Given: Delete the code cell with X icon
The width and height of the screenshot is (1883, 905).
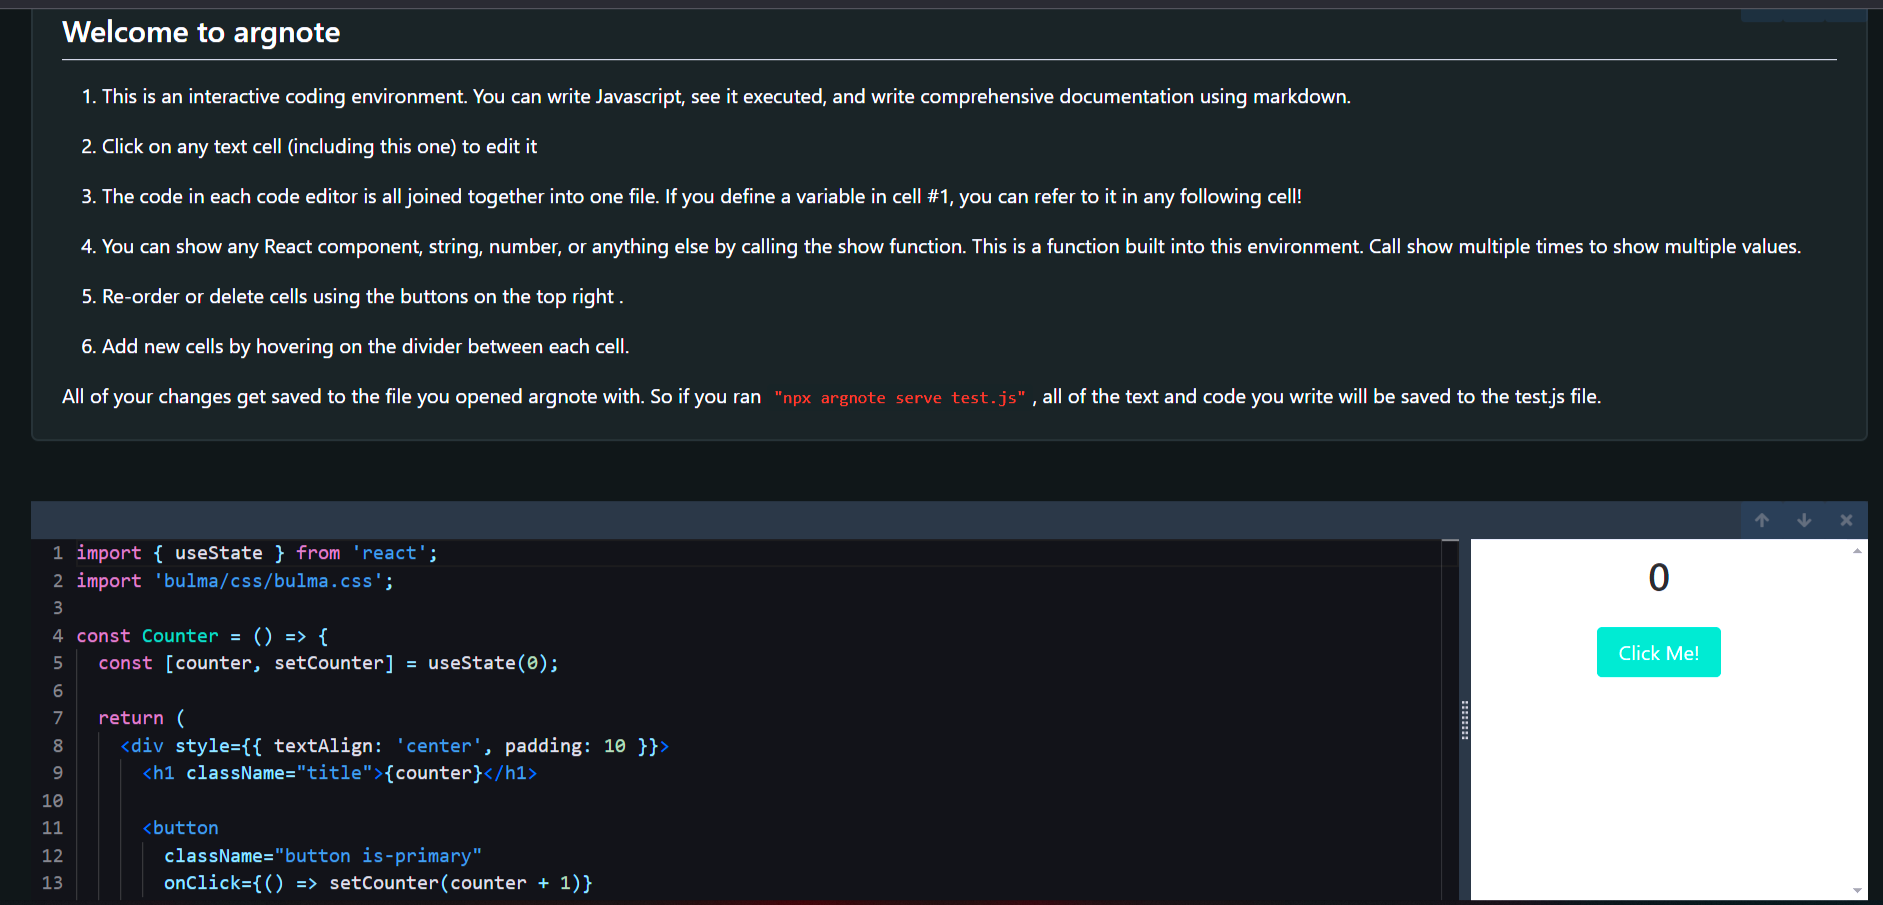Looking at the screenshot, I should coord(1846,520).
